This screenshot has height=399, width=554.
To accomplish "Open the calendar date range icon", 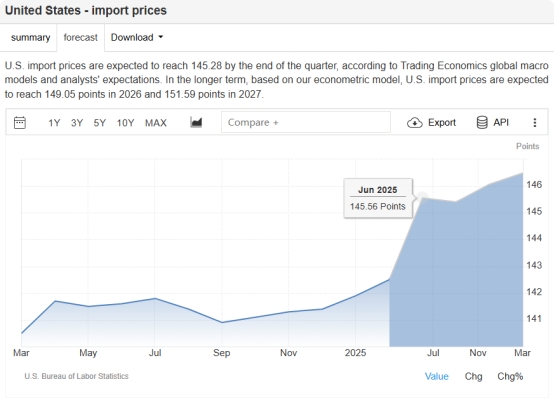I will click(x=20, y=123).
